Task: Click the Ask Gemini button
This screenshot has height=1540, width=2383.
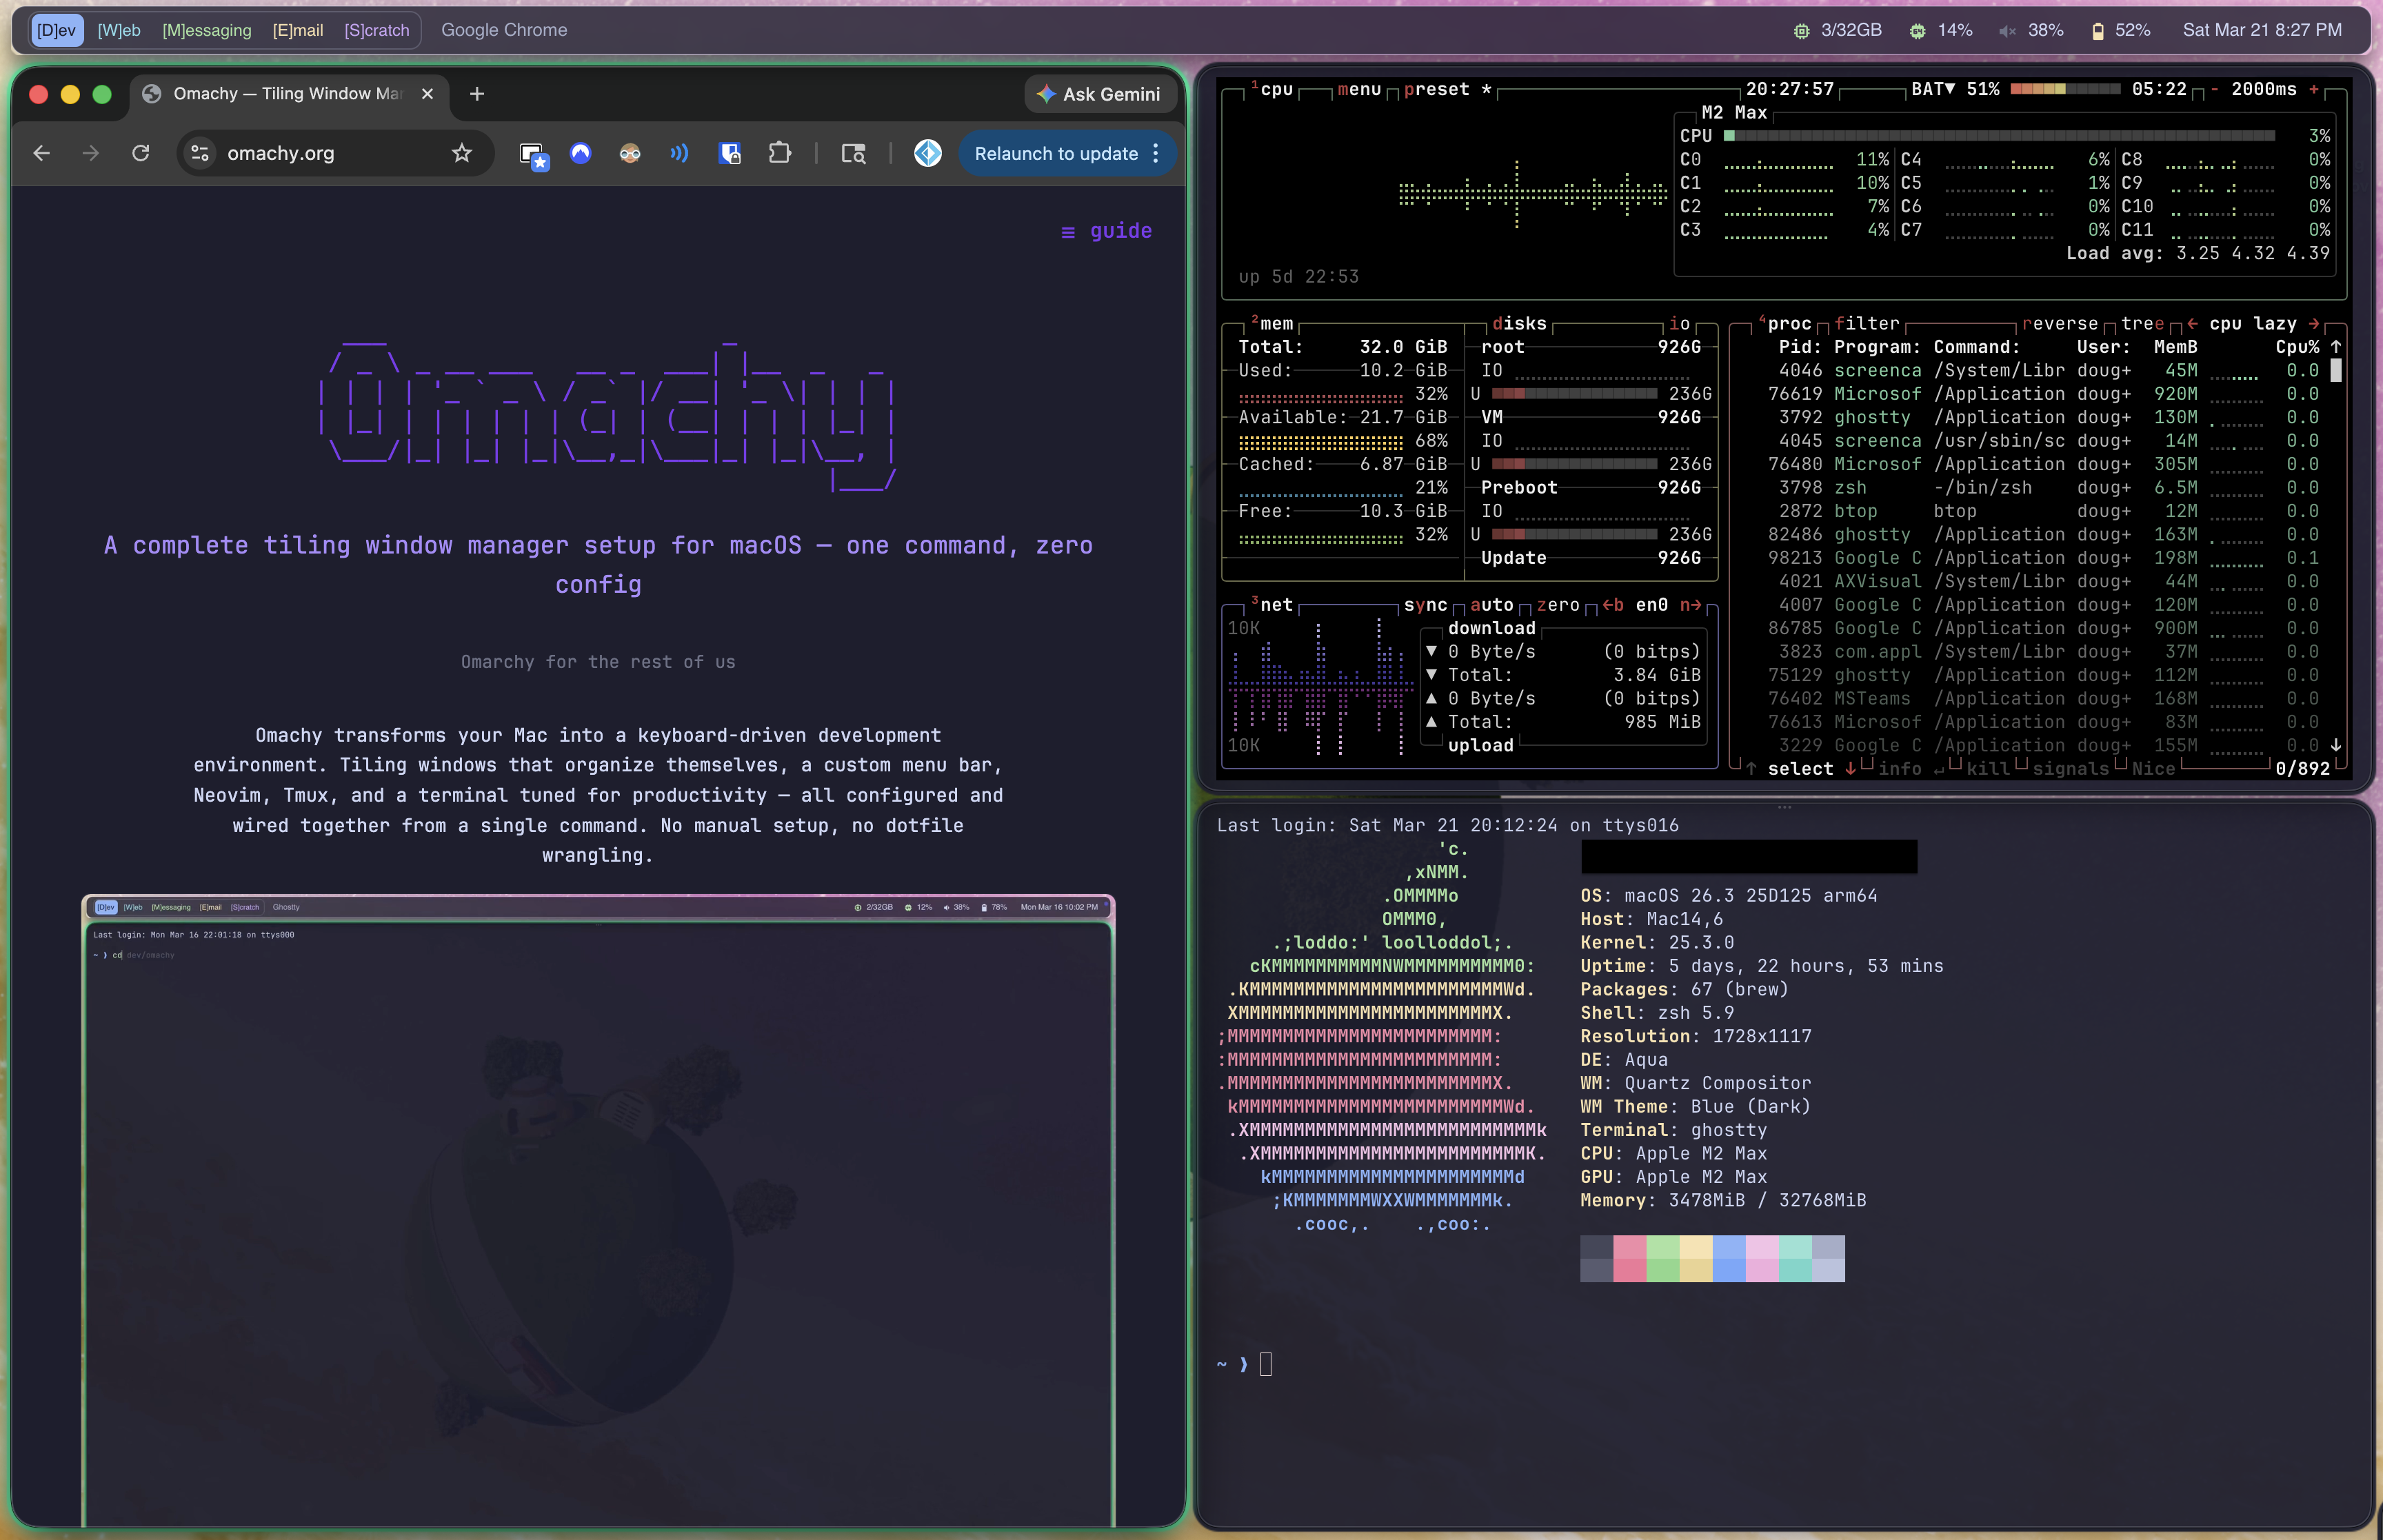Action: point(1099,94)
